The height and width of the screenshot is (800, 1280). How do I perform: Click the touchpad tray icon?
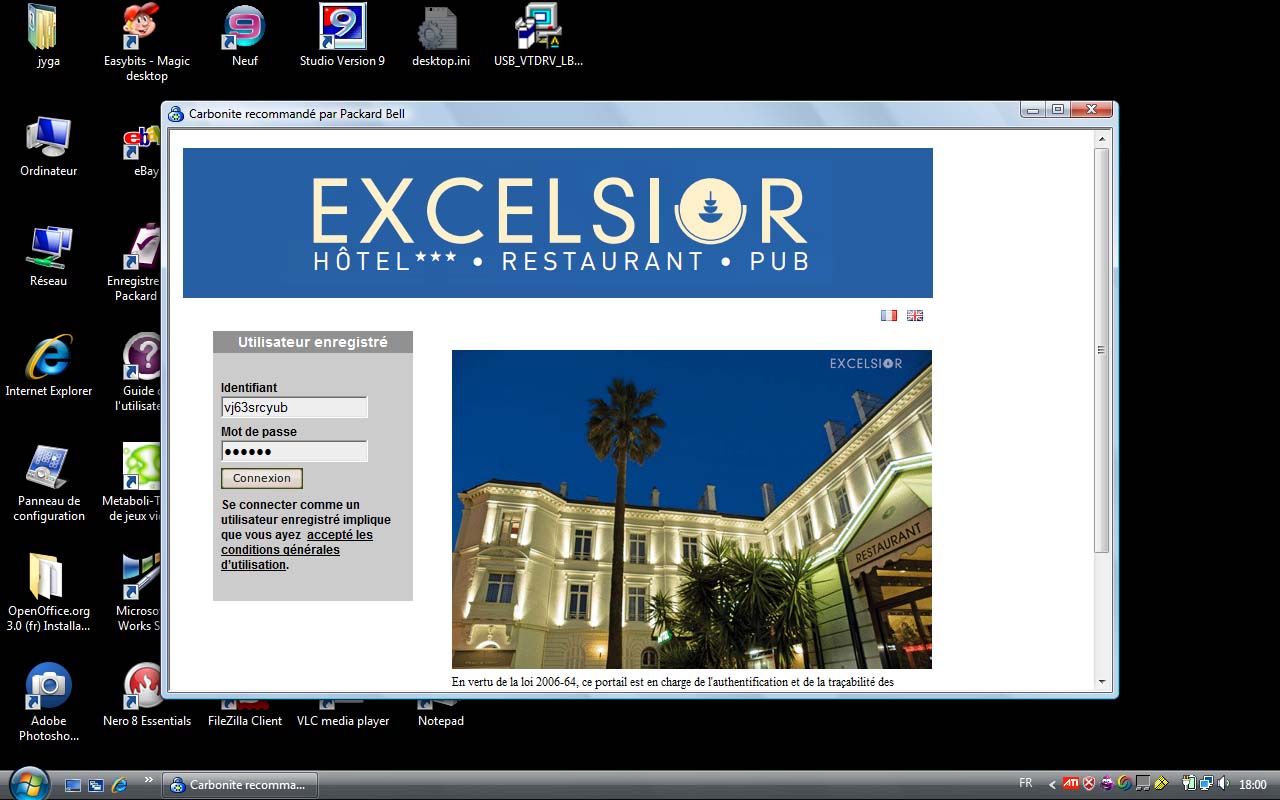[x=1143, y=784]
